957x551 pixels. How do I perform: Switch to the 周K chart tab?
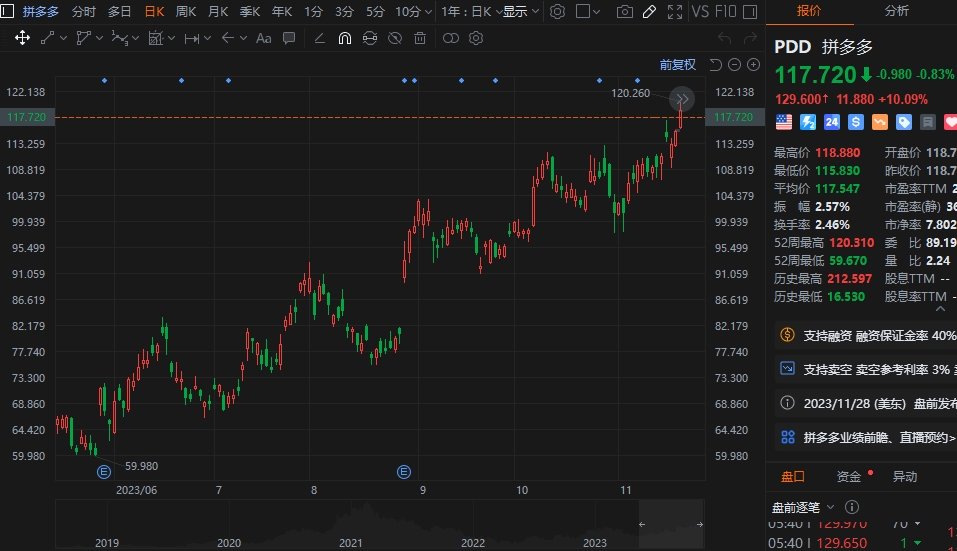pyautogui.click(x=186, y=12)
